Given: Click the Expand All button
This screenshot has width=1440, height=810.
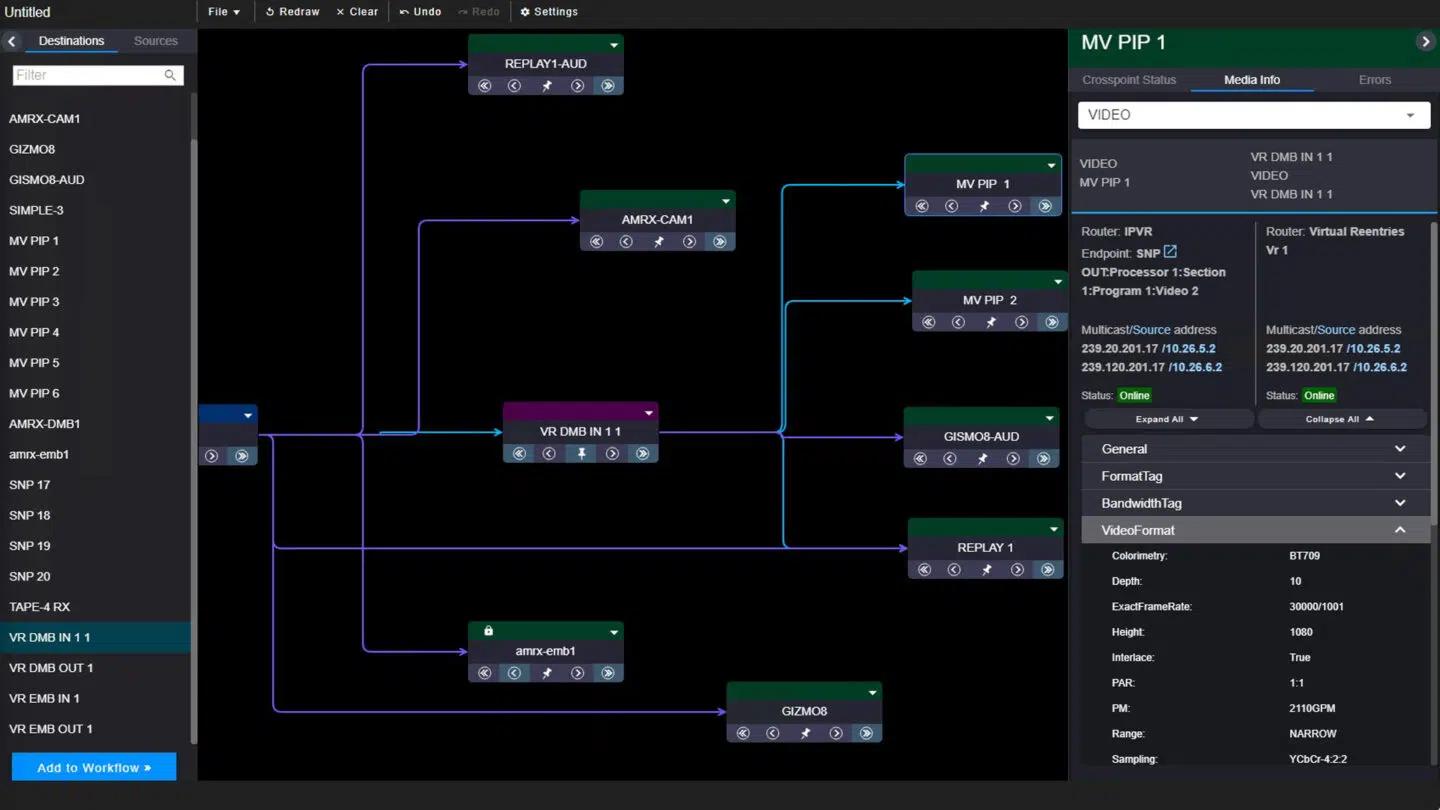Looking at the screenshot, I should (x=1167, y=419).
